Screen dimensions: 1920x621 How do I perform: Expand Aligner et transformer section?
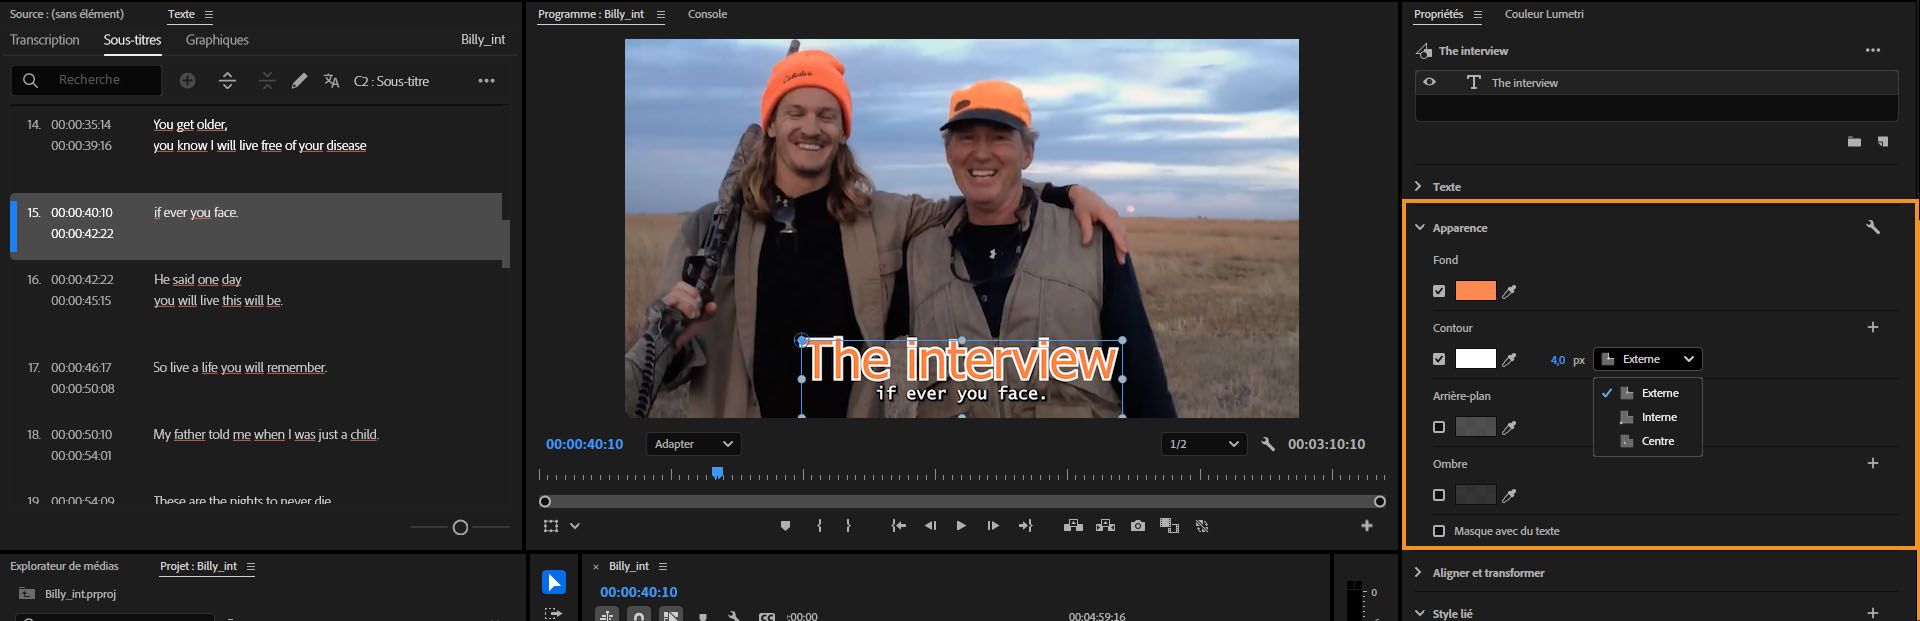(1418, 572)
